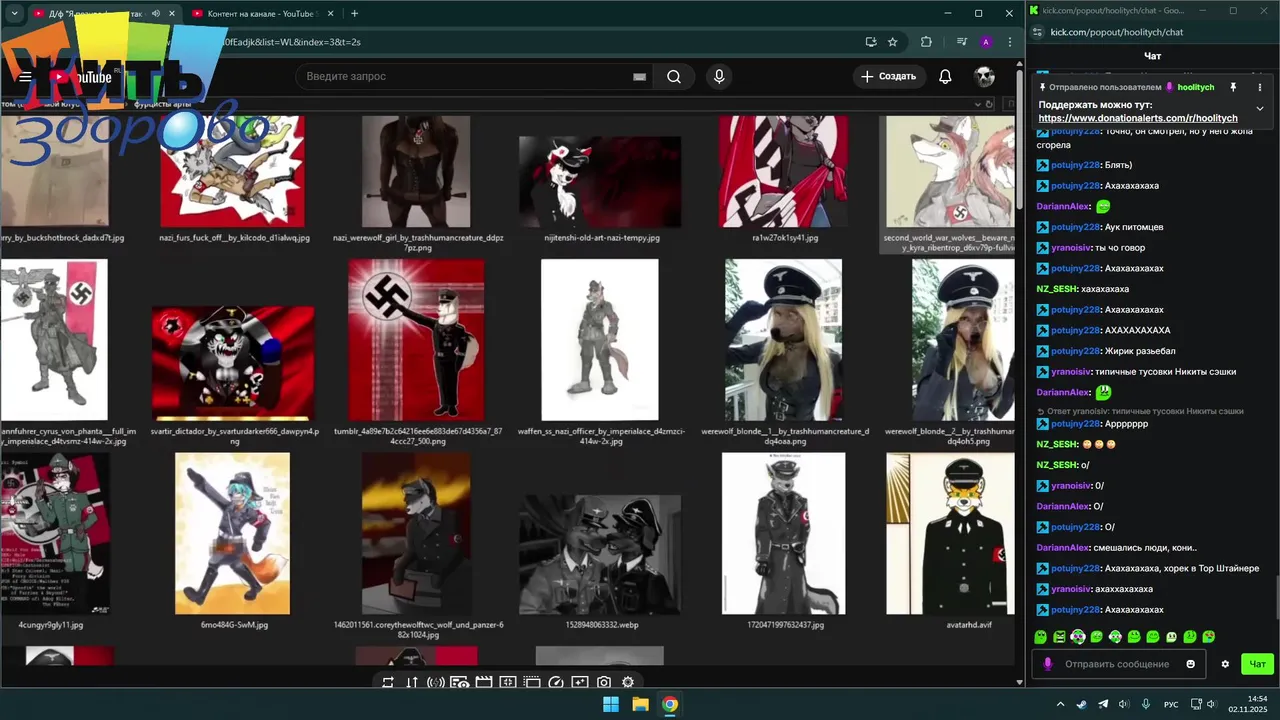Open YouTube notifications bell
This screenshot has width=1280, height=720.
click(945, 77)
